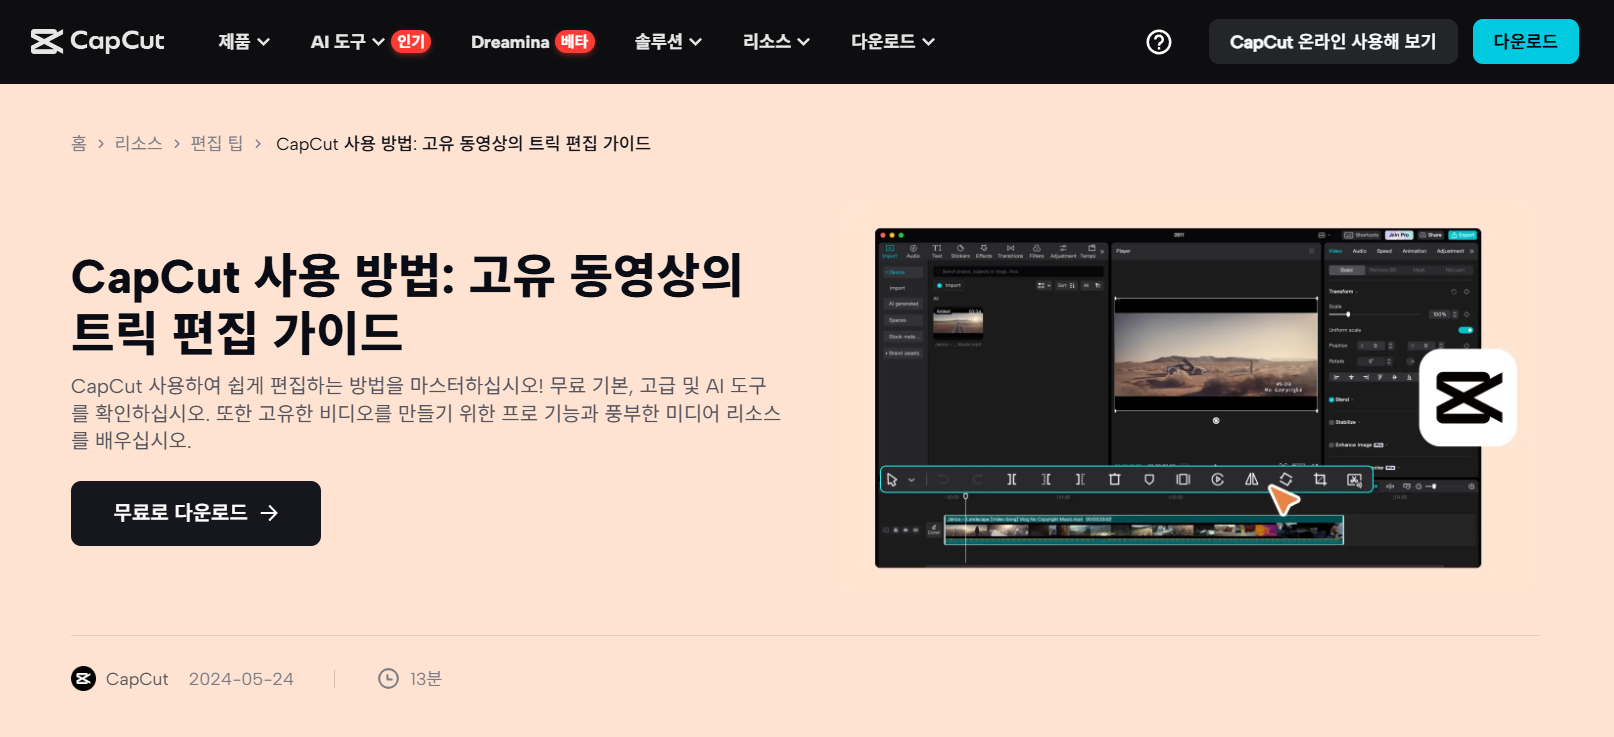Select the Animation tab in the editor inspector
Screen dimensions: 1614x737
(1414, 251)
